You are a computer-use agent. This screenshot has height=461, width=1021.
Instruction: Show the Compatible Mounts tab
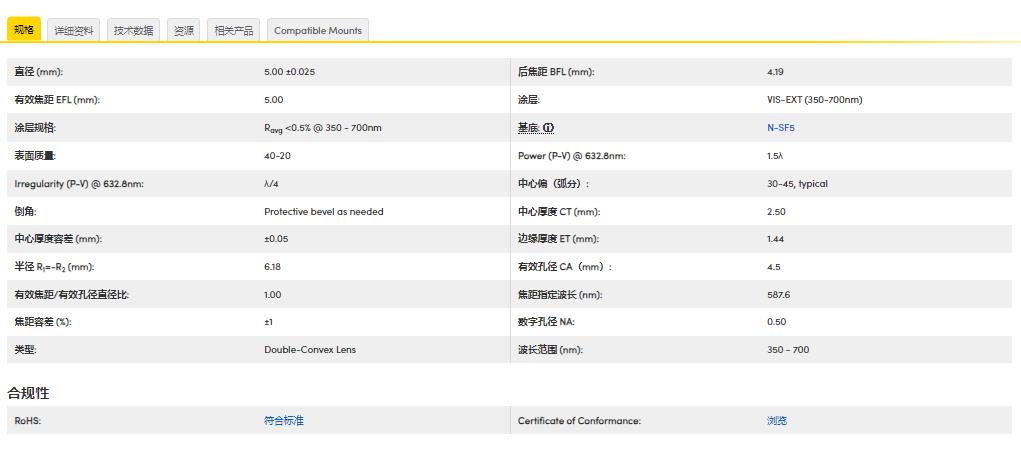tap(318, 31)
